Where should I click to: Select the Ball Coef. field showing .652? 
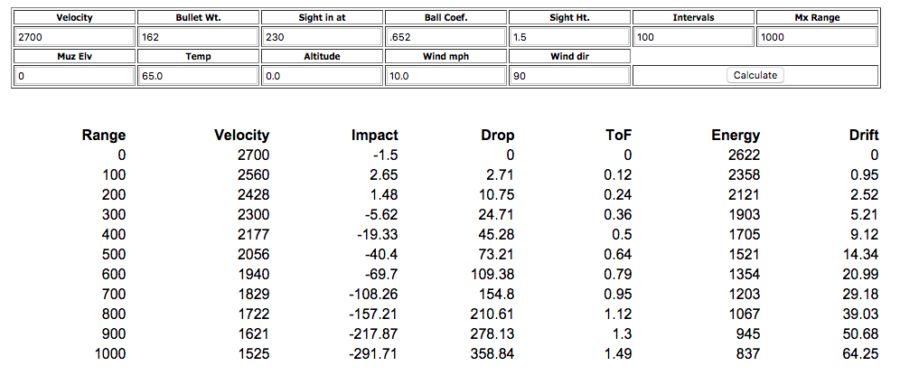click(446, 37)
